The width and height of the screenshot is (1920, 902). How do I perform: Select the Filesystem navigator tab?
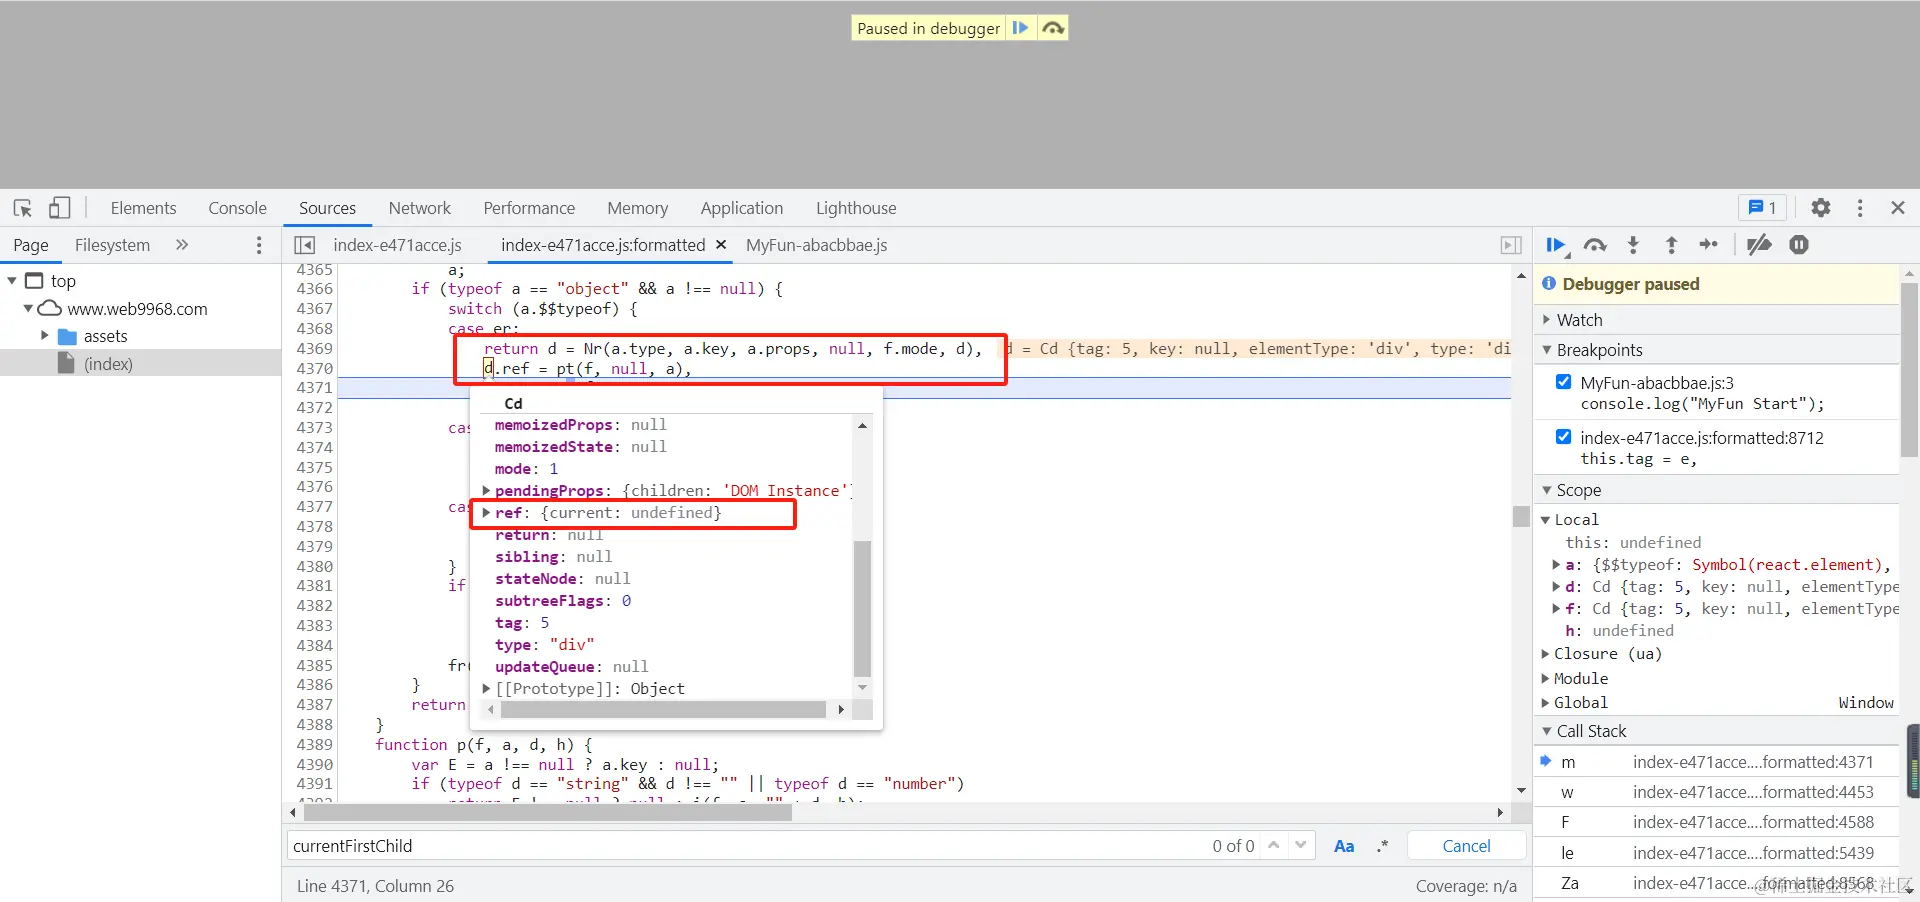112,245
